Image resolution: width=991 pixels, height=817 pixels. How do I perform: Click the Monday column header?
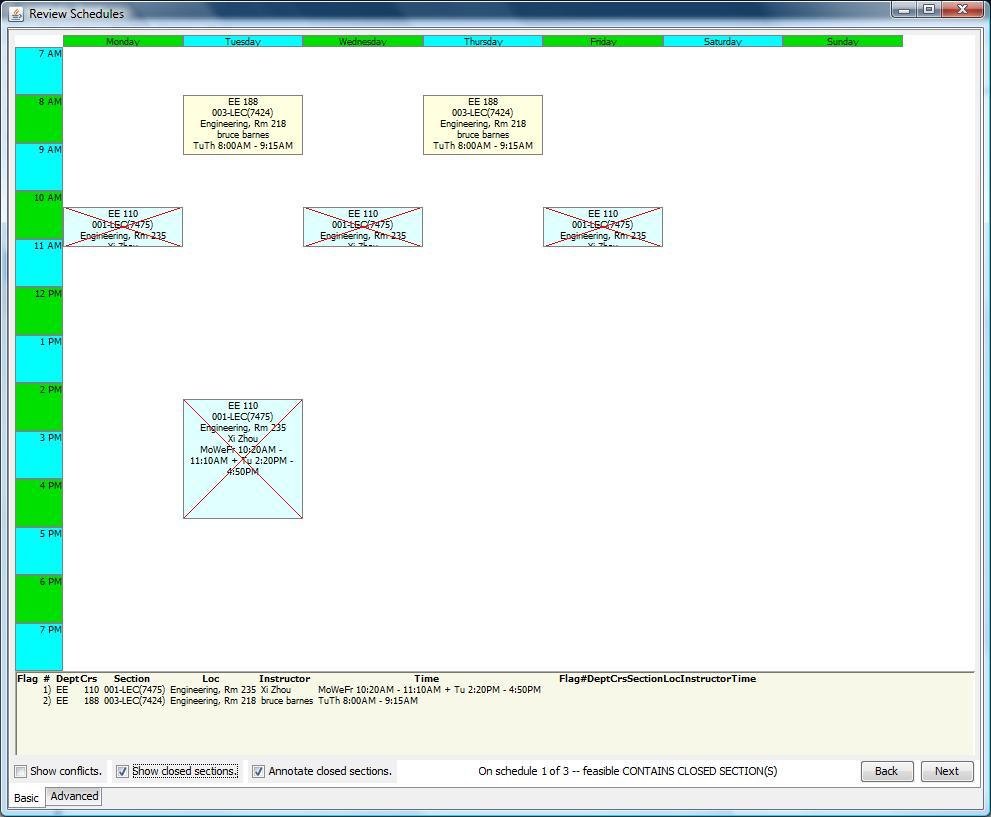(122, 41)
